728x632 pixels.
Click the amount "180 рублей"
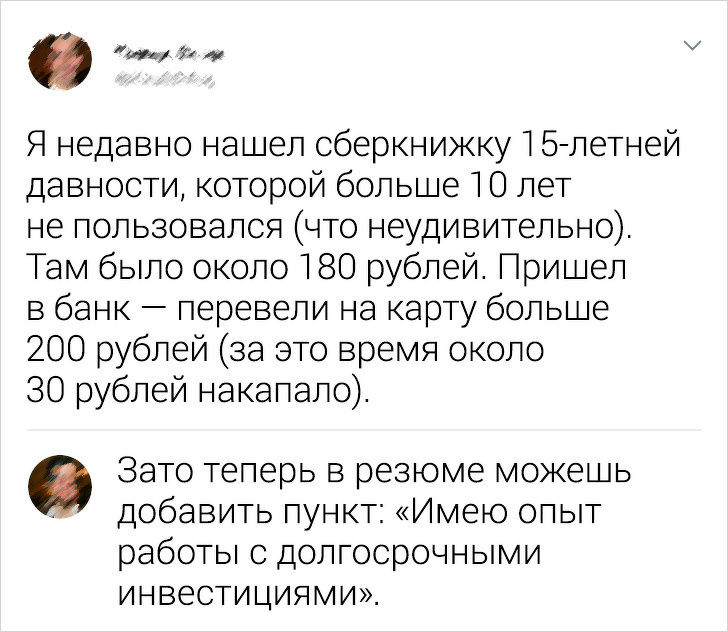click(349, 267)
